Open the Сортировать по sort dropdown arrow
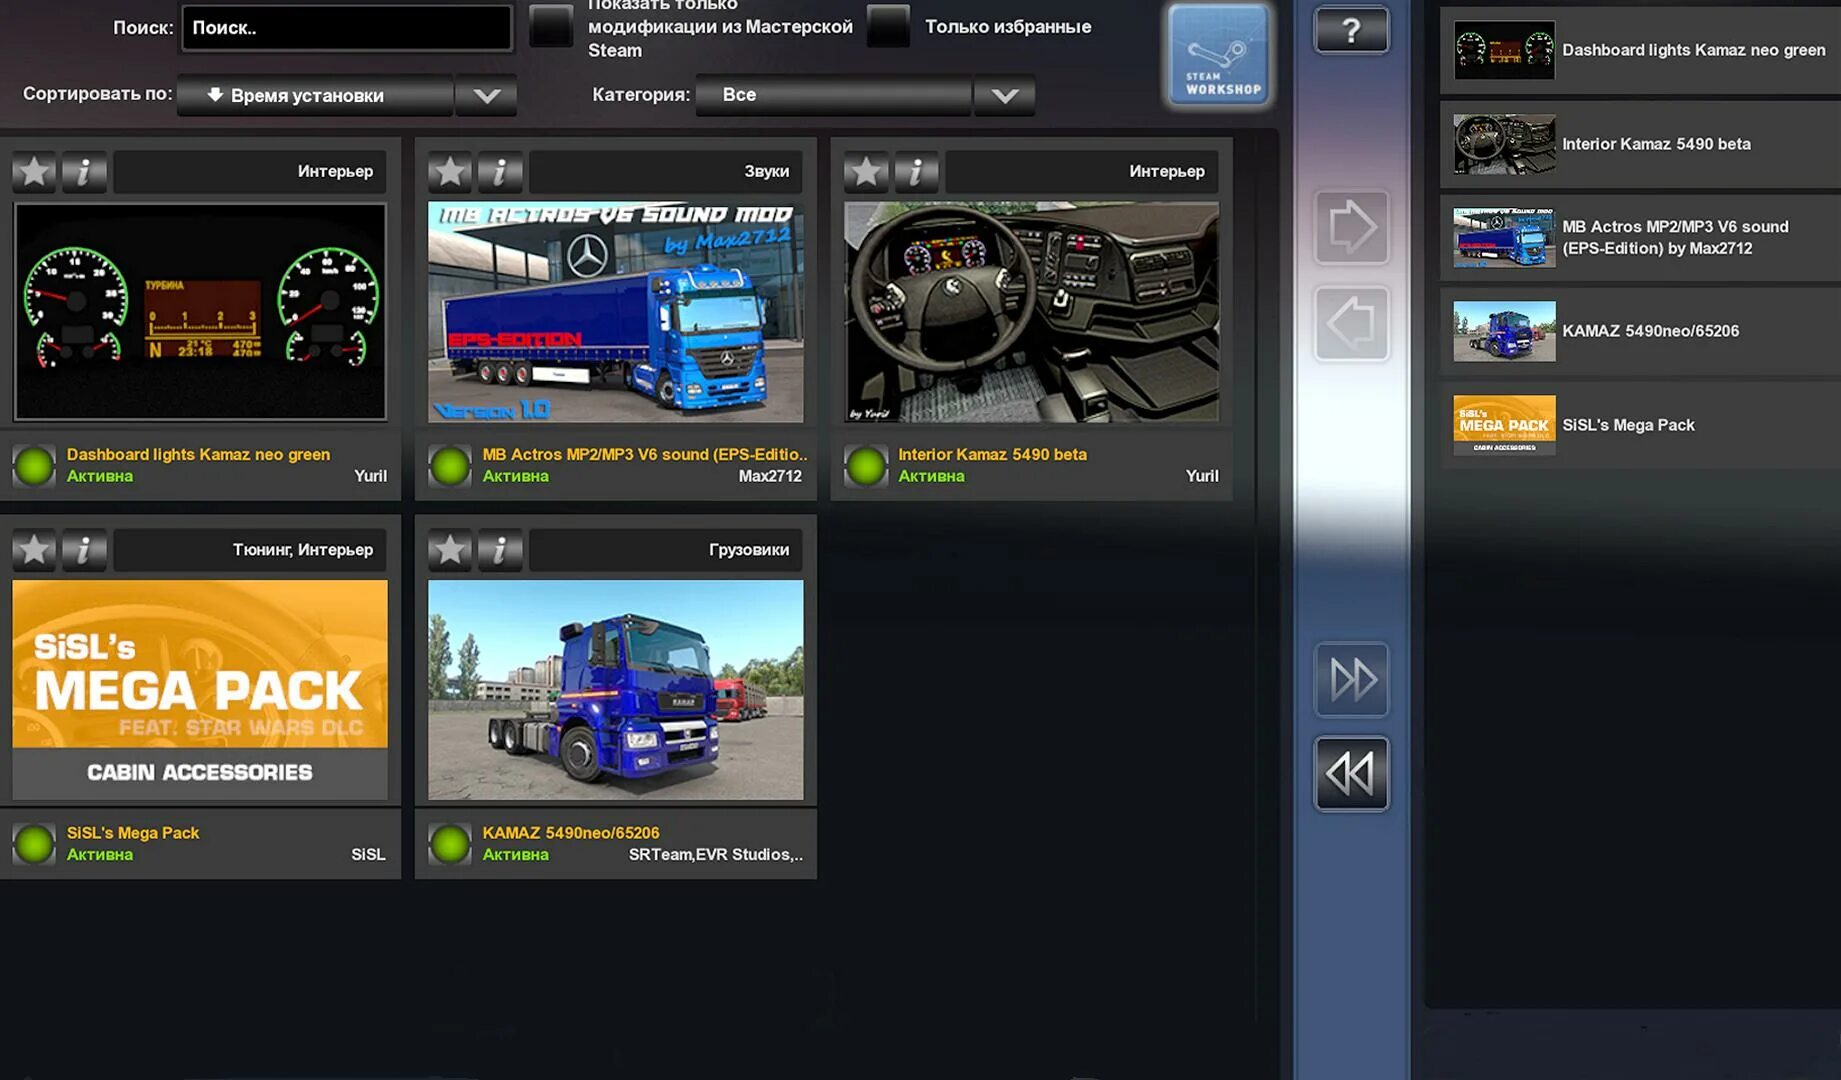The width and height of the screenshot is (1841, 1080). point(487,96)
